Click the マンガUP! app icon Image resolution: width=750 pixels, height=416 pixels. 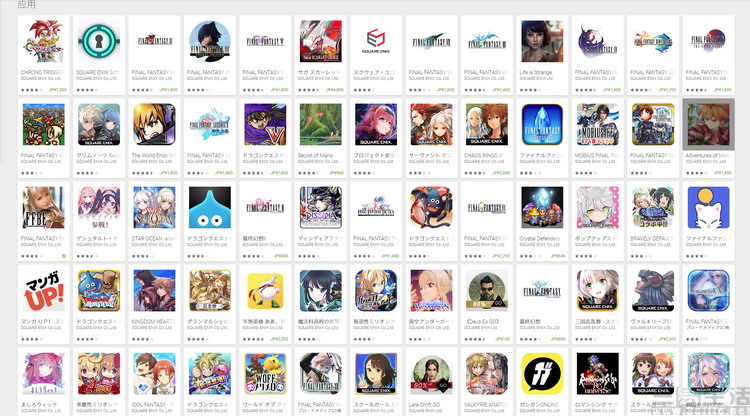pos(44,291)
